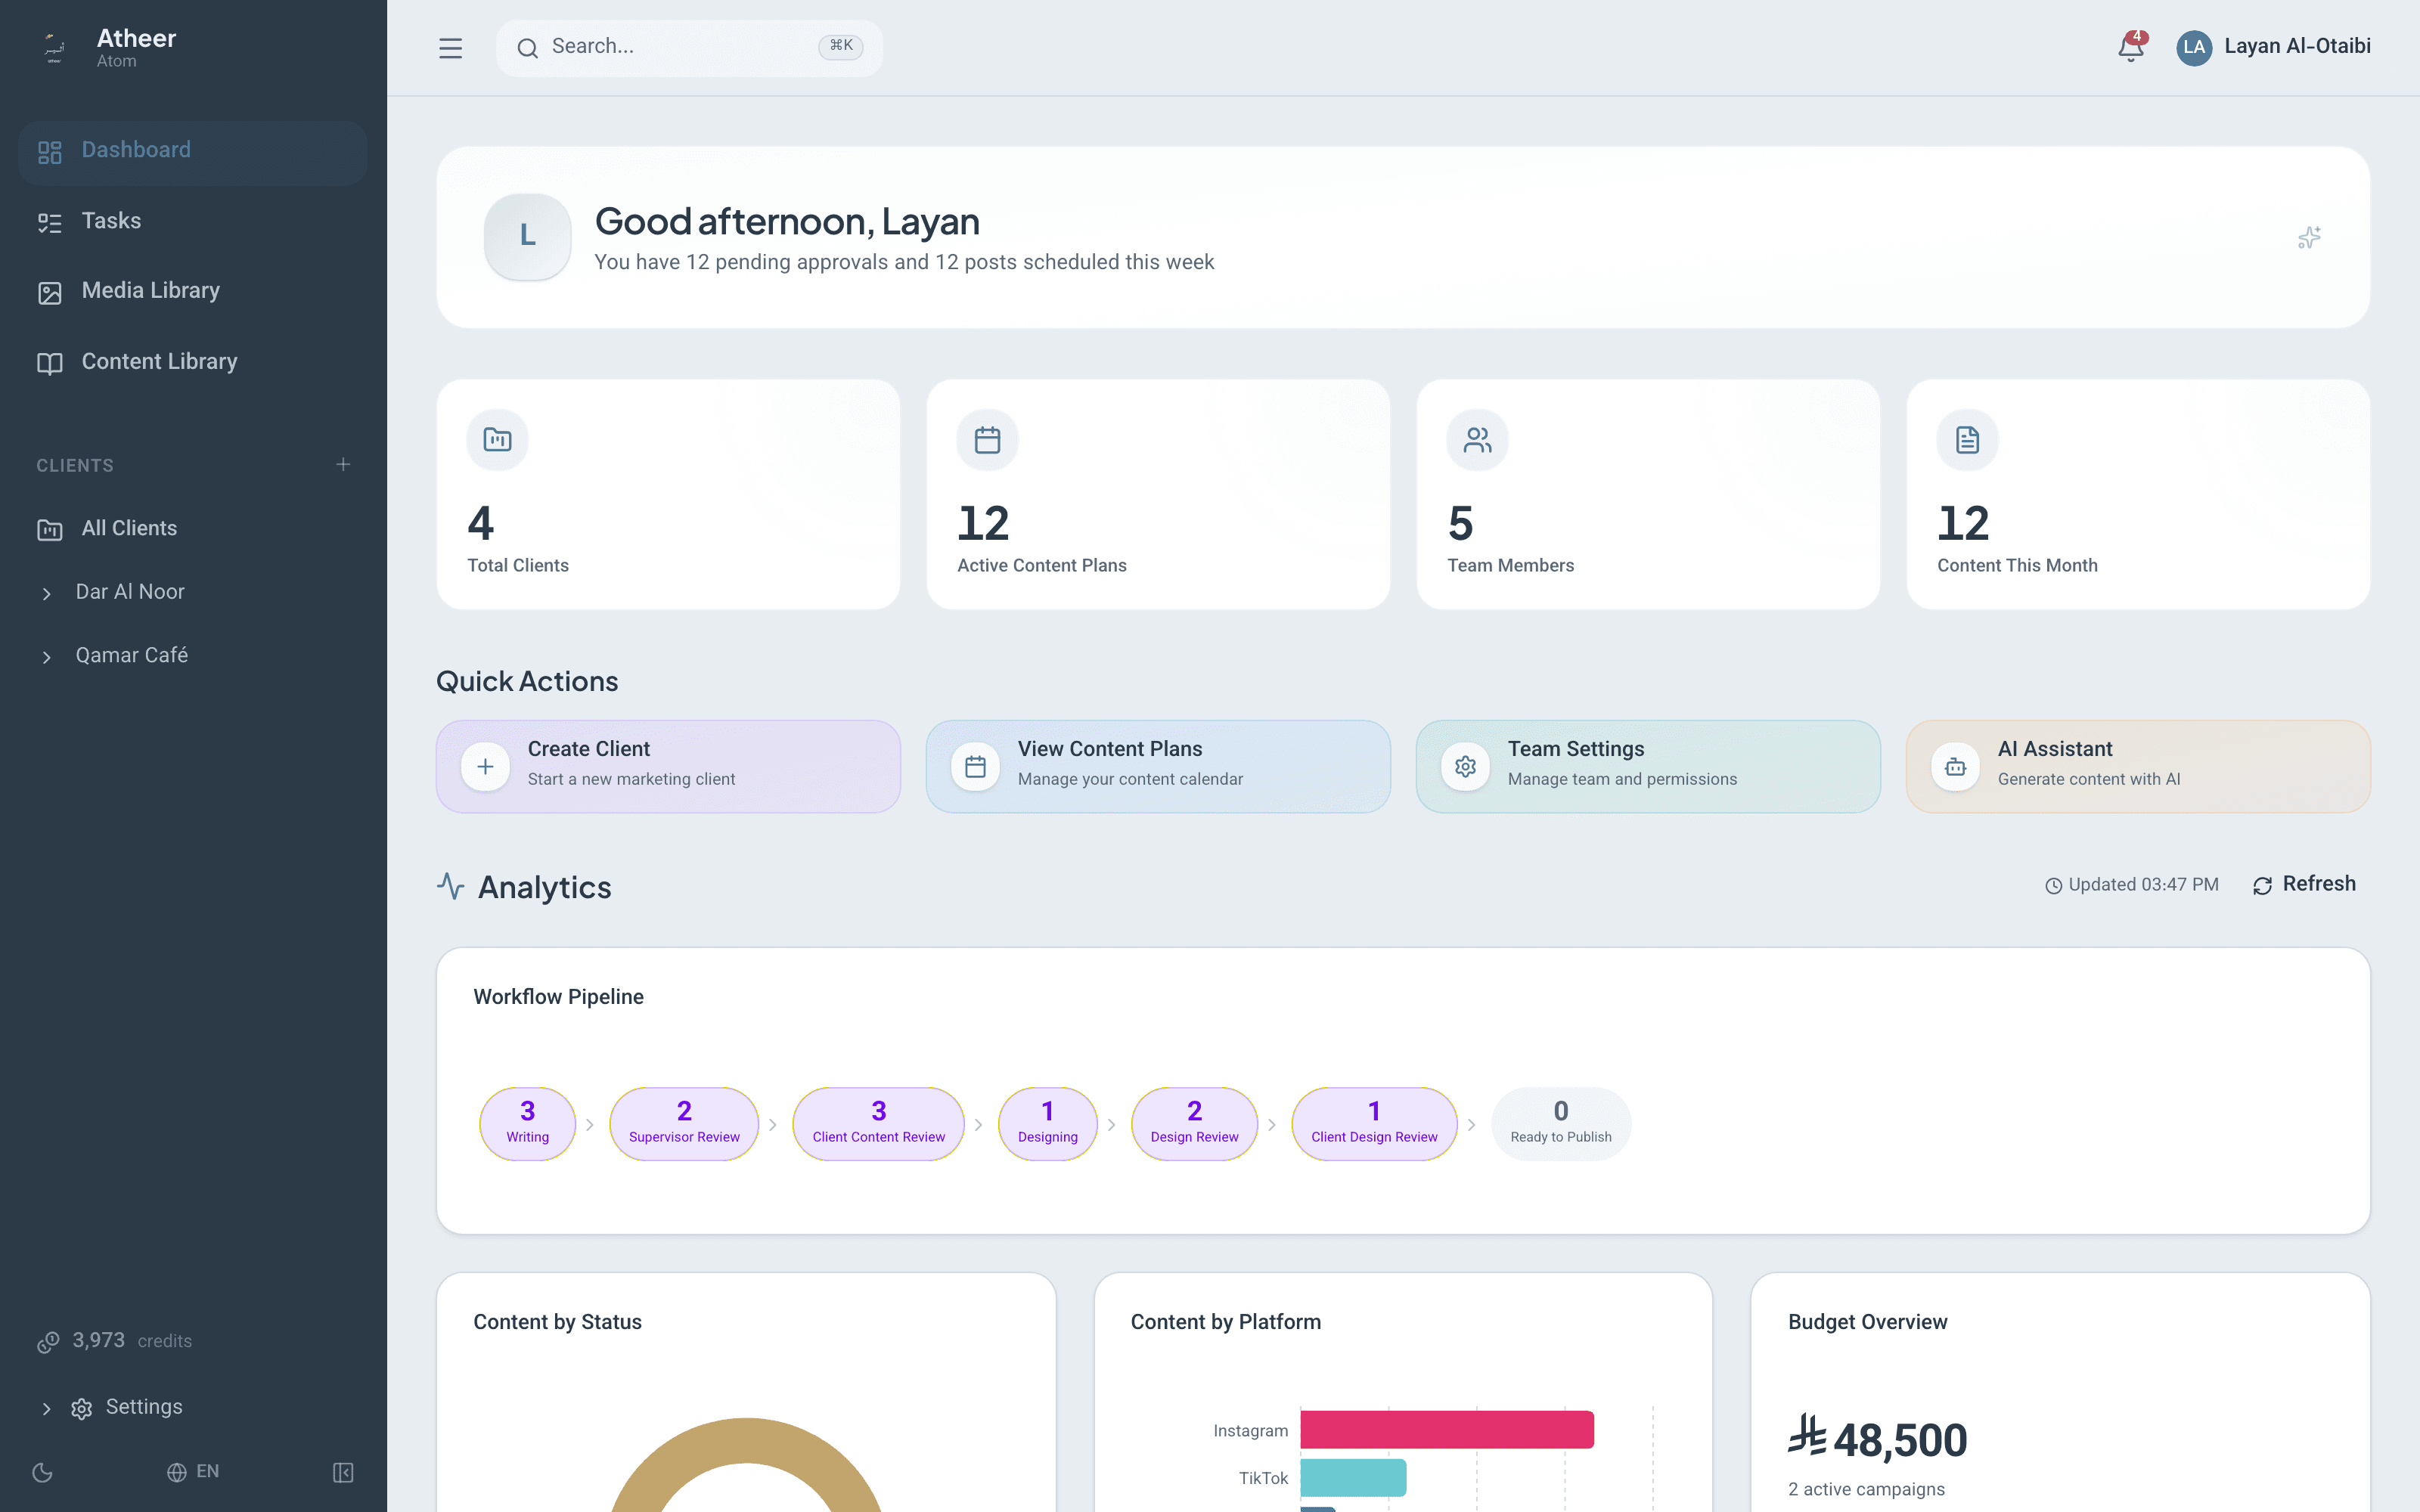Click the Instagram bar in platform chart
Image resolution: width=2420 pixels, height=1512 pixels.
coord(1446,1430)
